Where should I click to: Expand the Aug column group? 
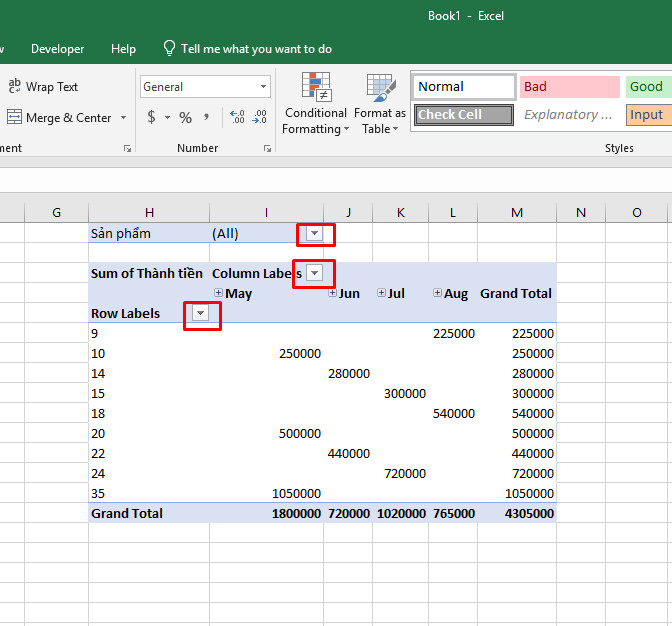point(437,293)
